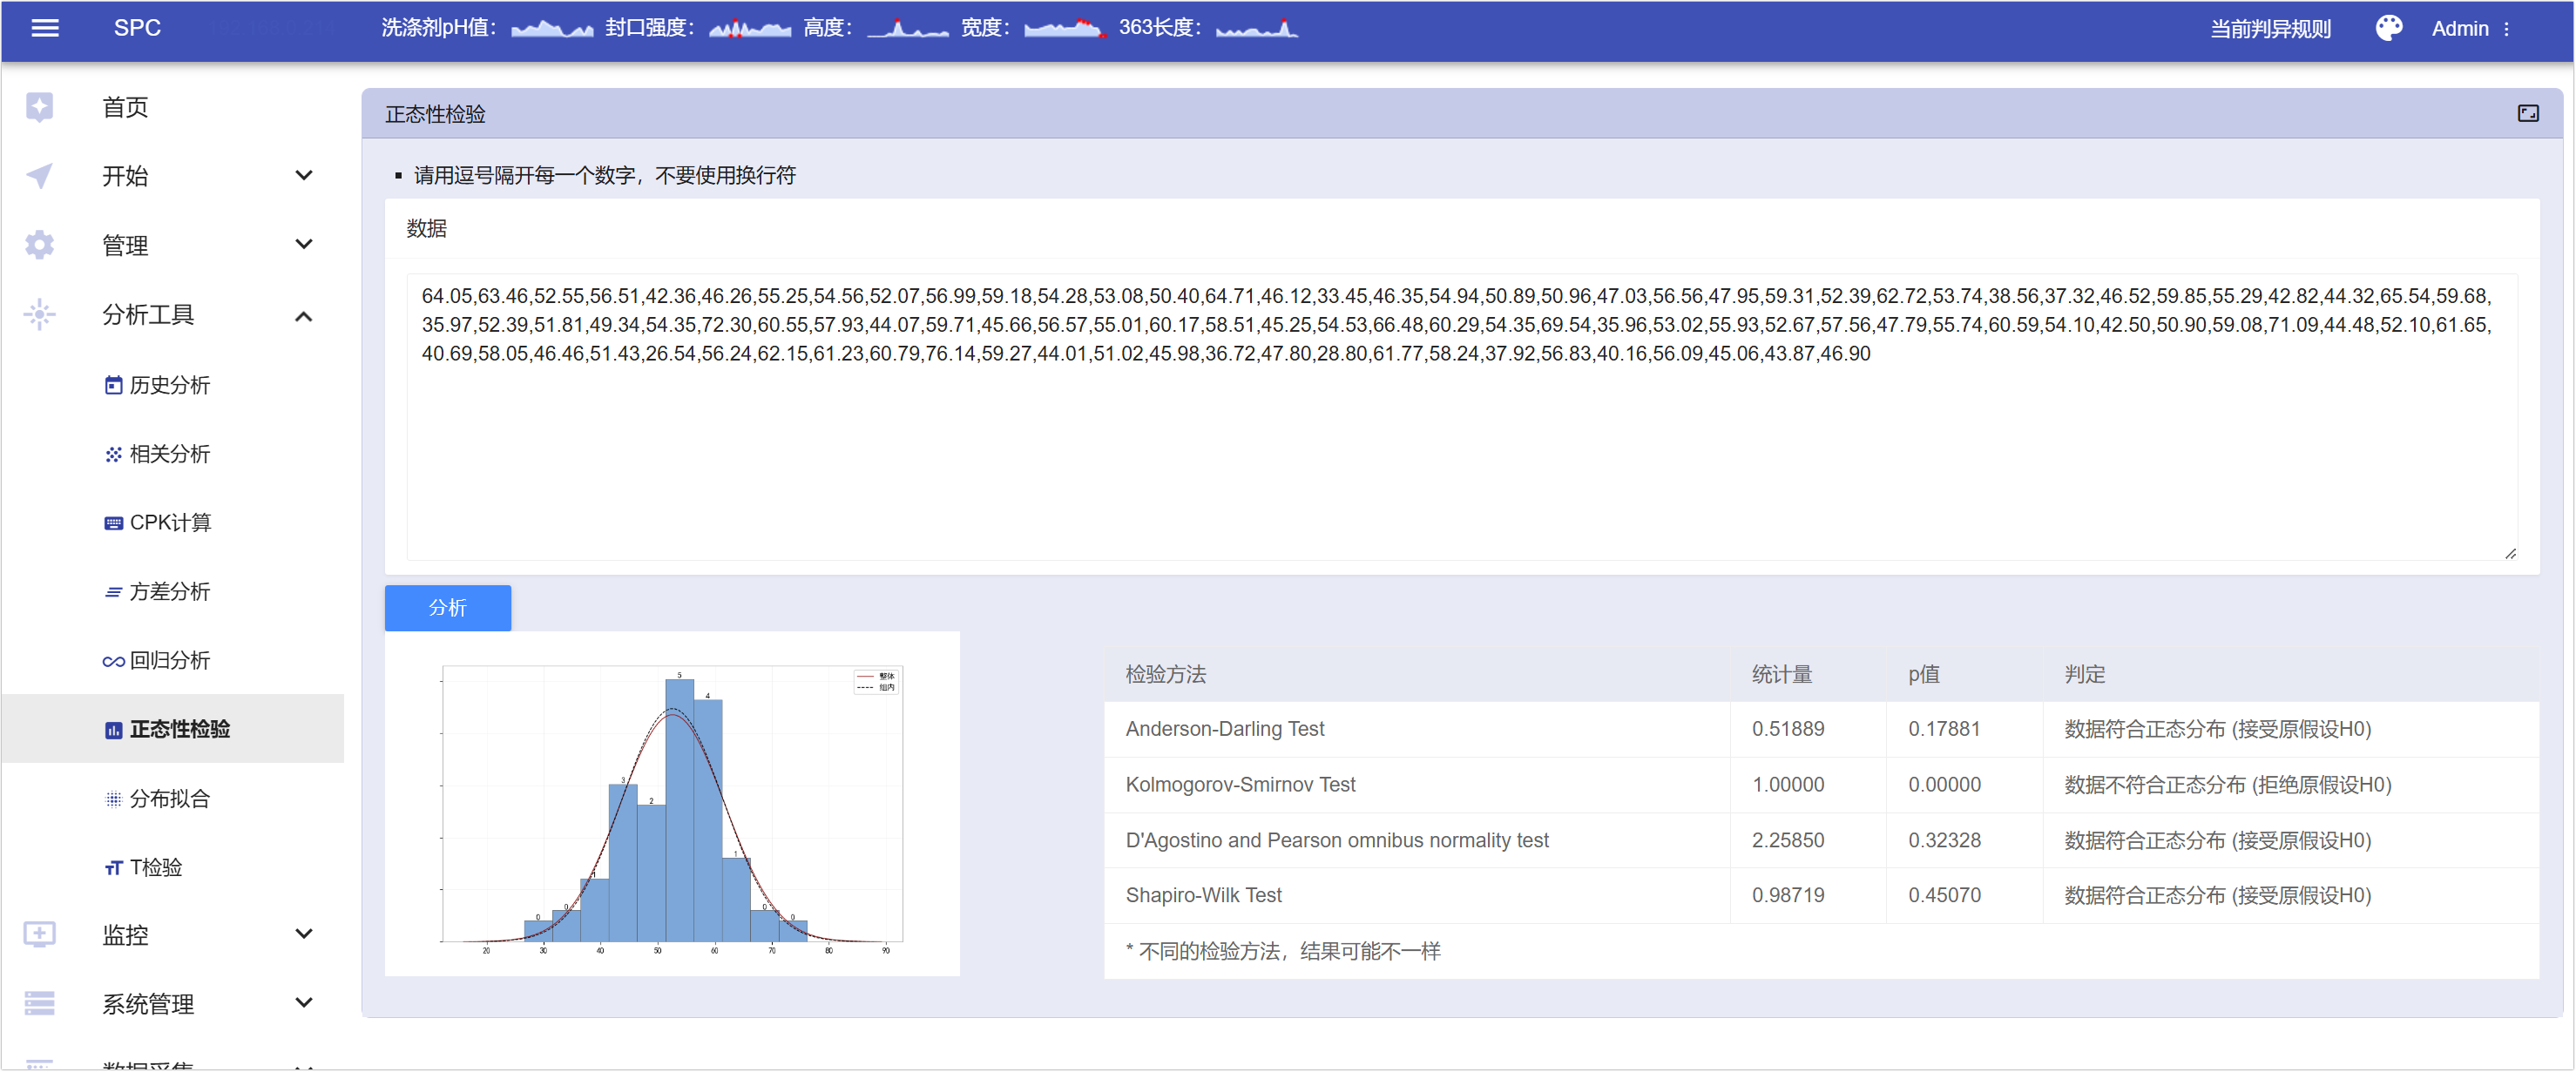This screenshot has width=2576, height=1072.
Task: Expand the 系统管理 menu chevron
Action: [x=304, y=1003]
